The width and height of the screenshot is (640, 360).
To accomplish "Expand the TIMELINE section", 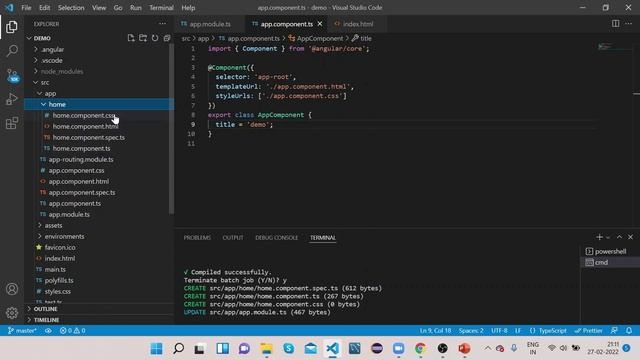I will click(x=99, y=320).
